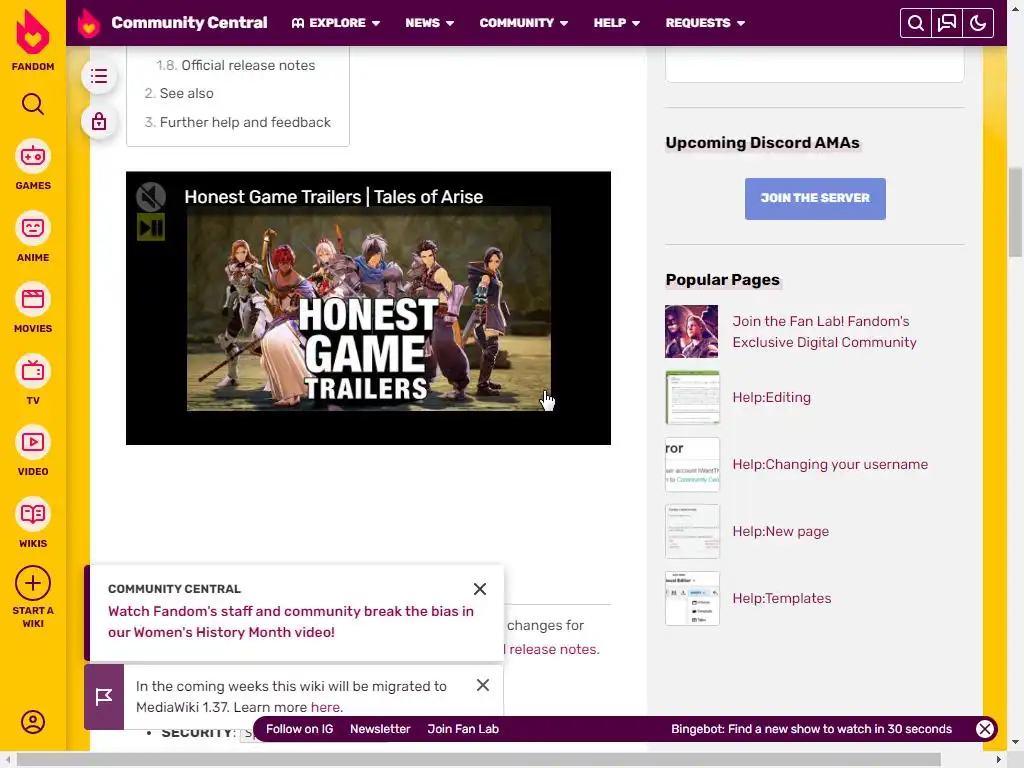
Task: Open Women's History Month video link
Action: [x=291, y=622]
